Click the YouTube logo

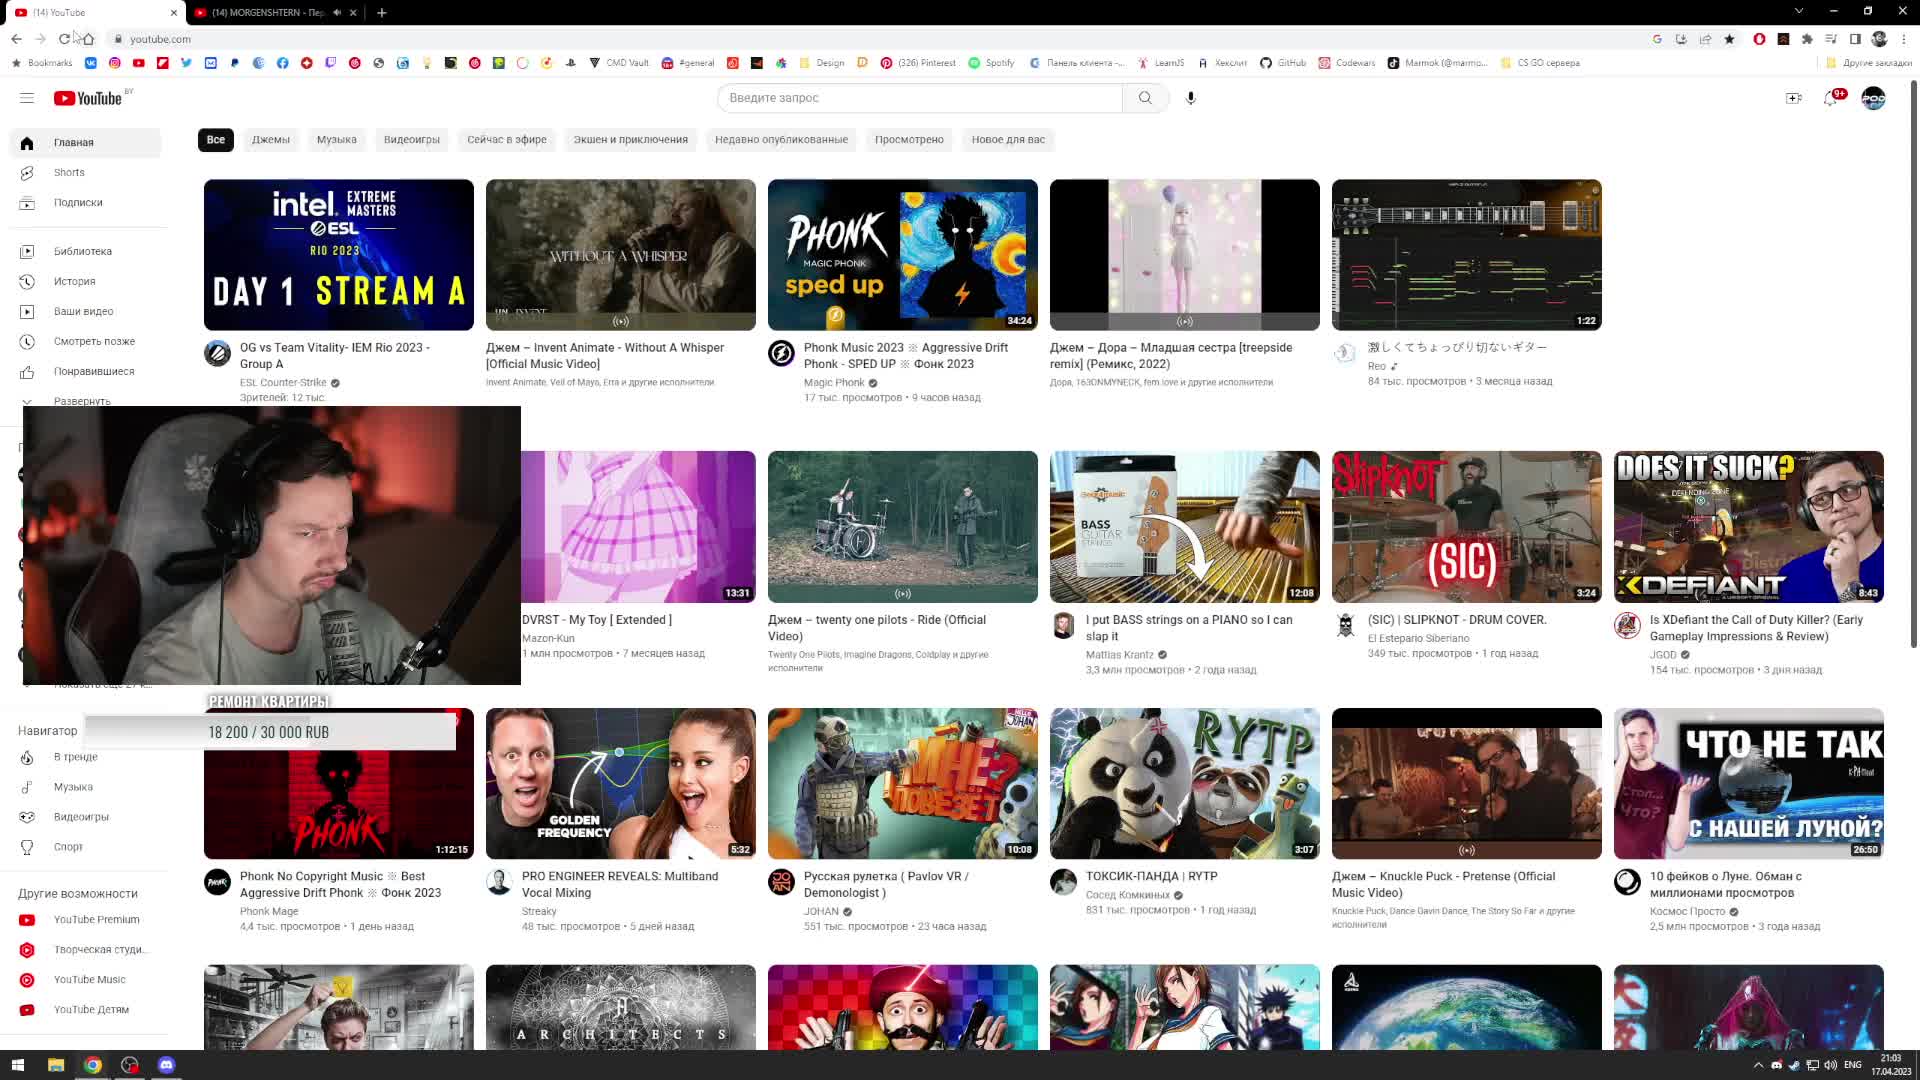pyautogui.click(x=87, y=98)
